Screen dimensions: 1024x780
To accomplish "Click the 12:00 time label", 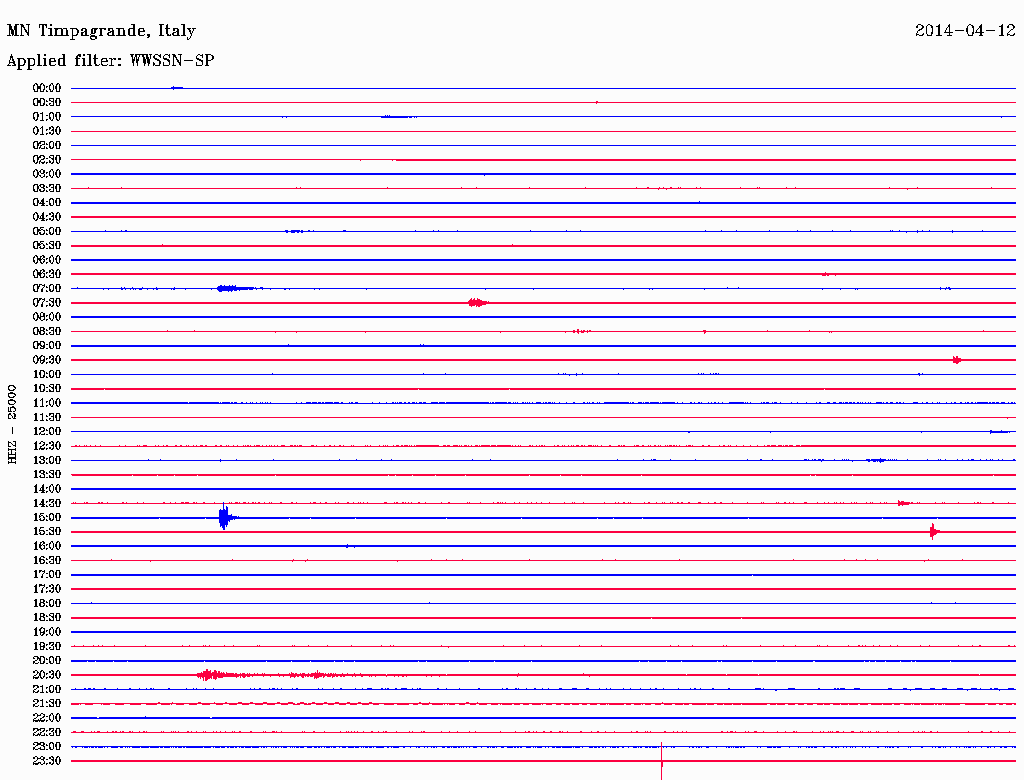I will [x=47, y=432].
